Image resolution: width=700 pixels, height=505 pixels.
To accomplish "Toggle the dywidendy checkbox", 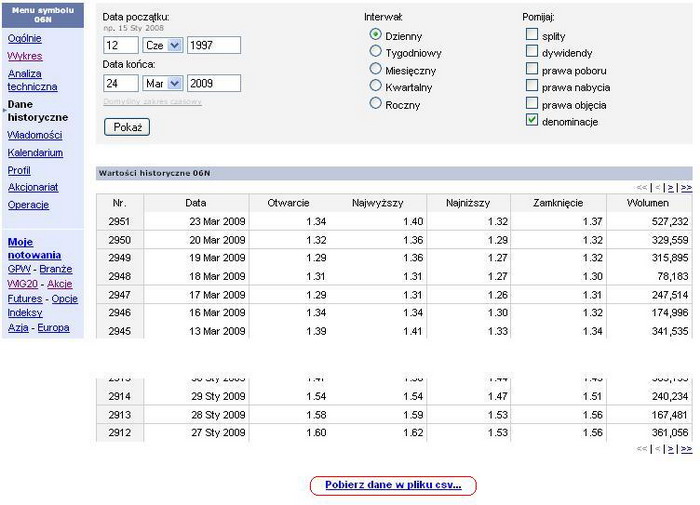I will [532, 52].
